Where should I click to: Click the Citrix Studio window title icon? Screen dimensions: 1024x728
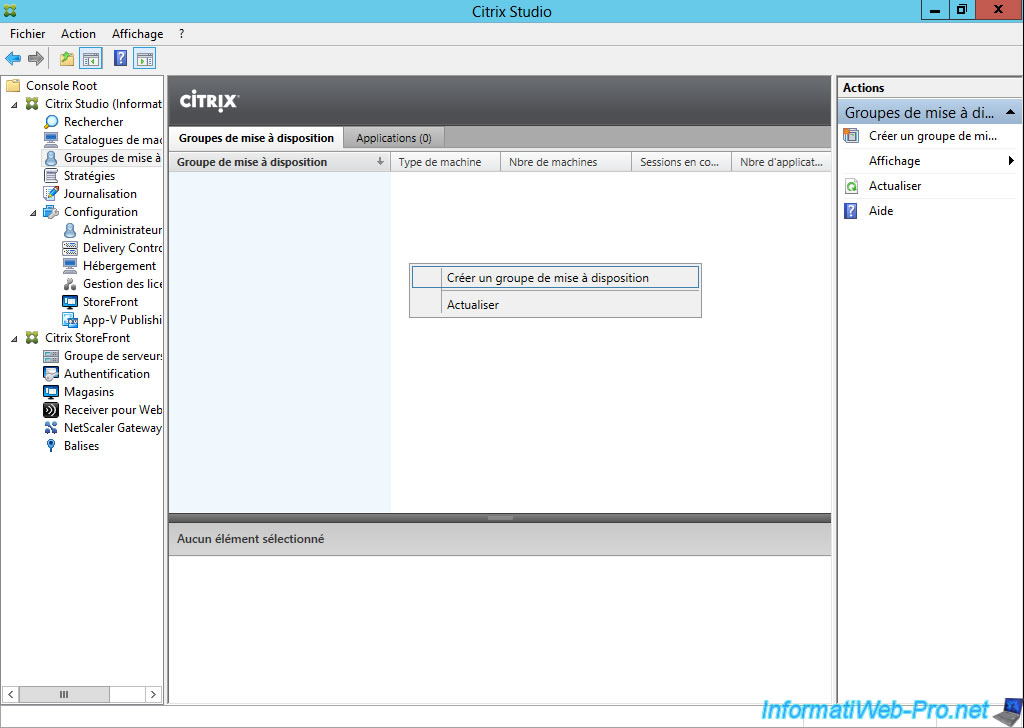pos(10,11)
